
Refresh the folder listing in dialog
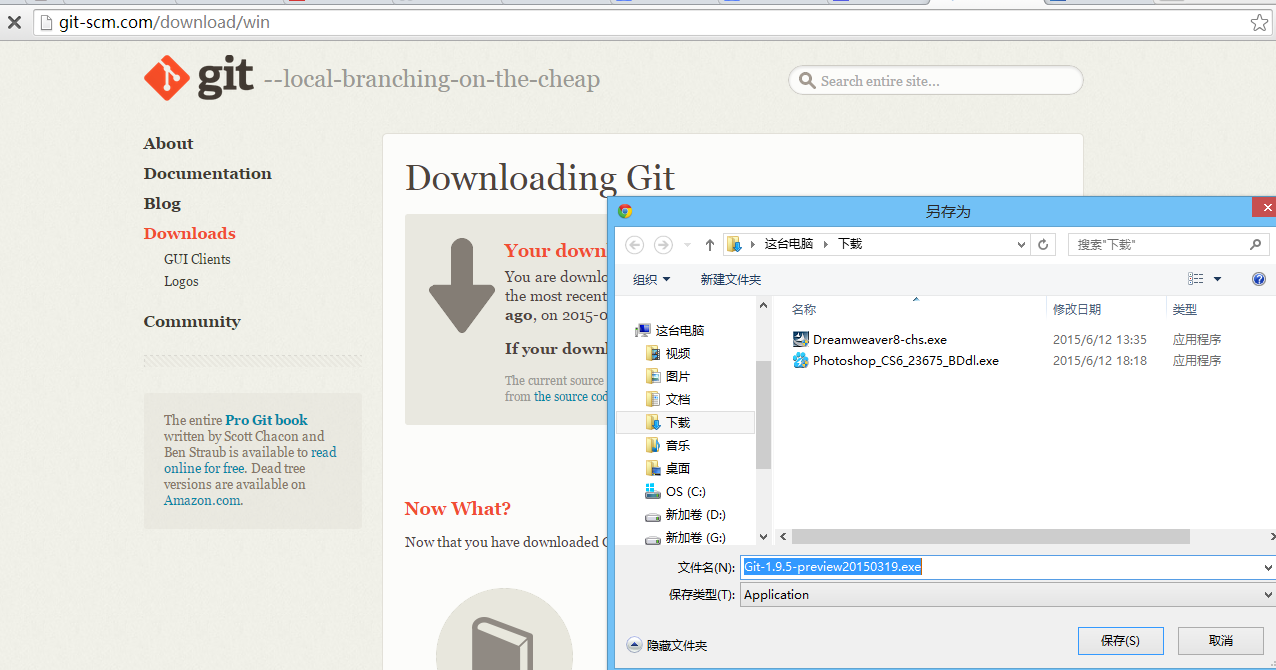(1044, 244)
